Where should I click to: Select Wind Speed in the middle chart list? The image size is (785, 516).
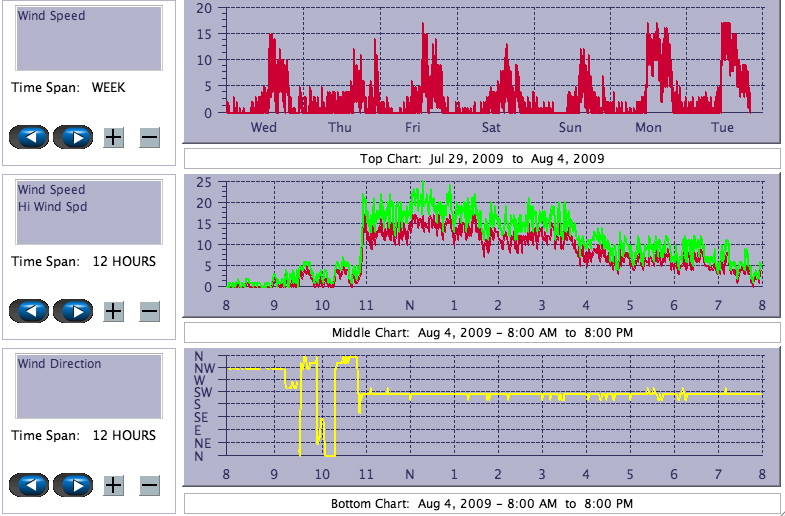51,190
